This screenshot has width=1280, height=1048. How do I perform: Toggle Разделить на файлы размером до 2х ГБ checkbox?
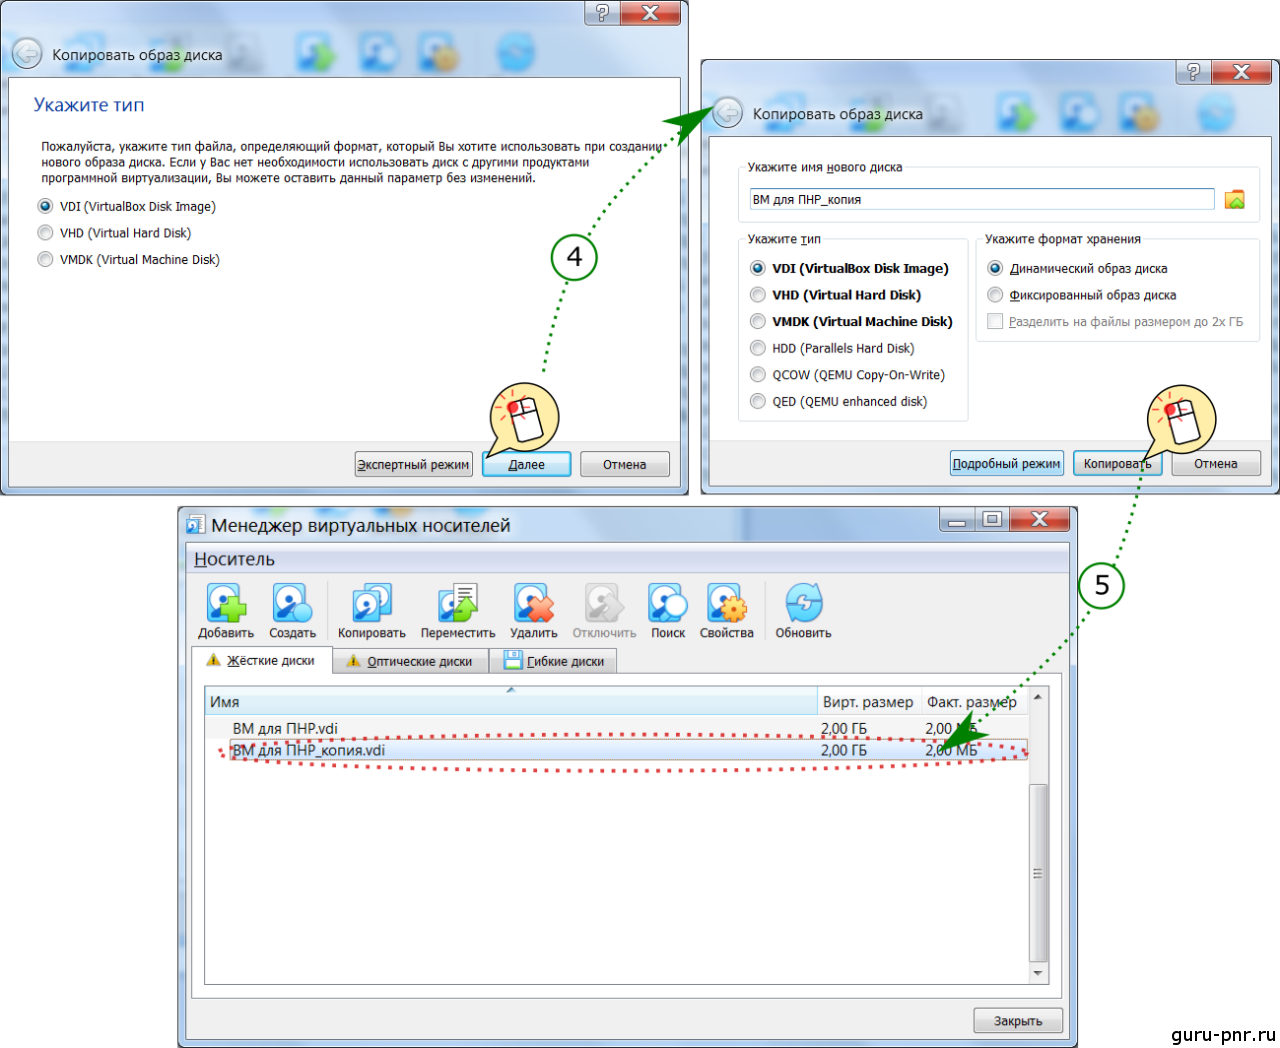pos(995,322)
